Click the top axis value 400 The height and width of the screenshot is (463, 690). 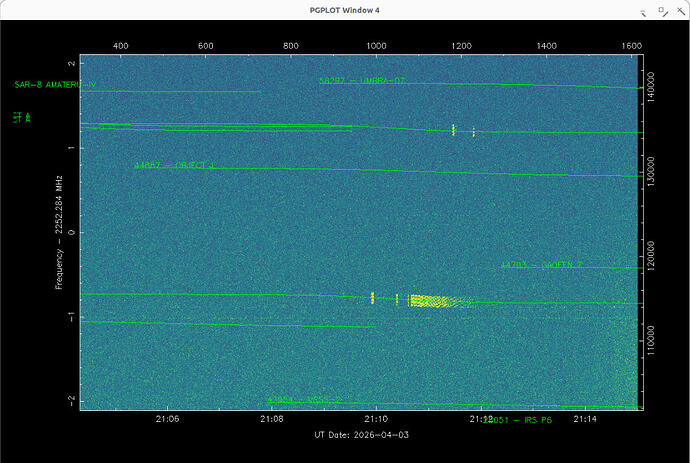[x=121, y=46]
